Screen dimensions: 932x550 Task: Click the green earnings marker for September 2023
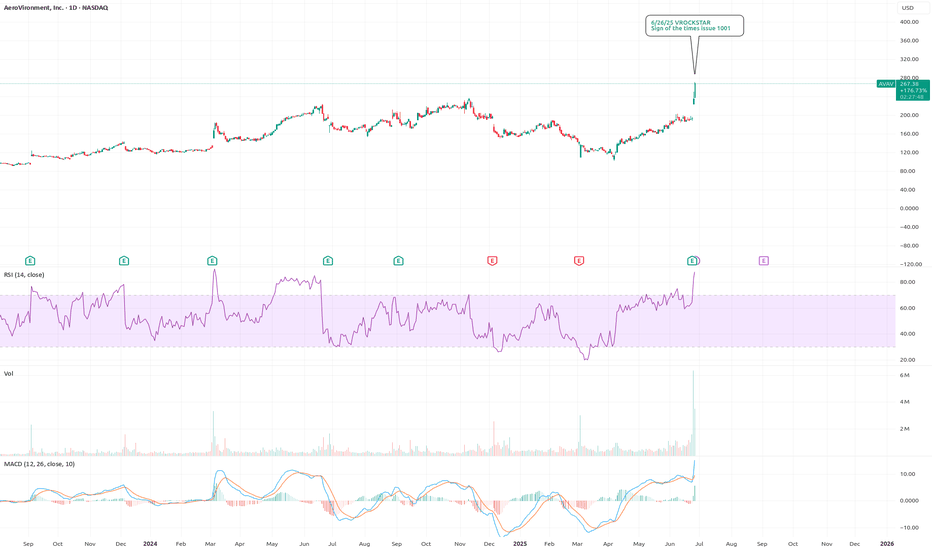(x=30, y=260)
